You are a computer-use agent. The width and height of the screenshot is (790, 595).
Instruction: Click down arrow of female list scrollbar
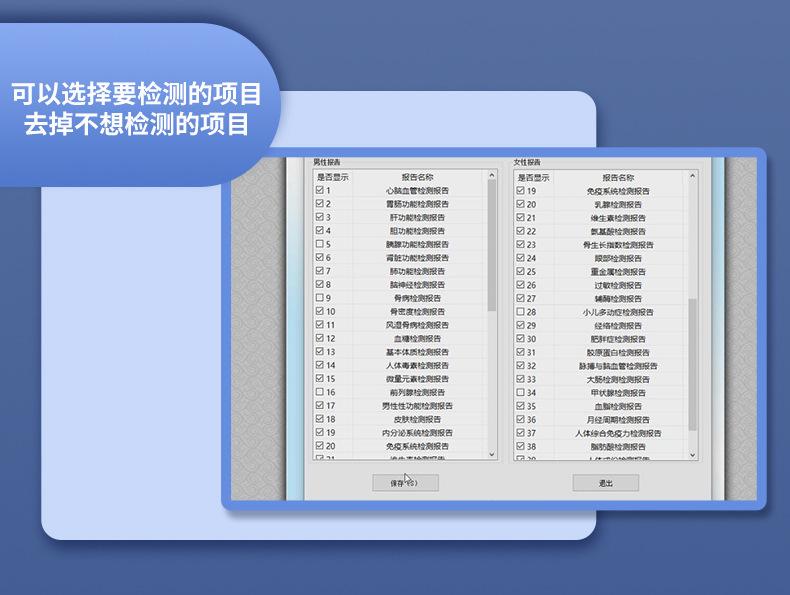(x=693, y=455)
